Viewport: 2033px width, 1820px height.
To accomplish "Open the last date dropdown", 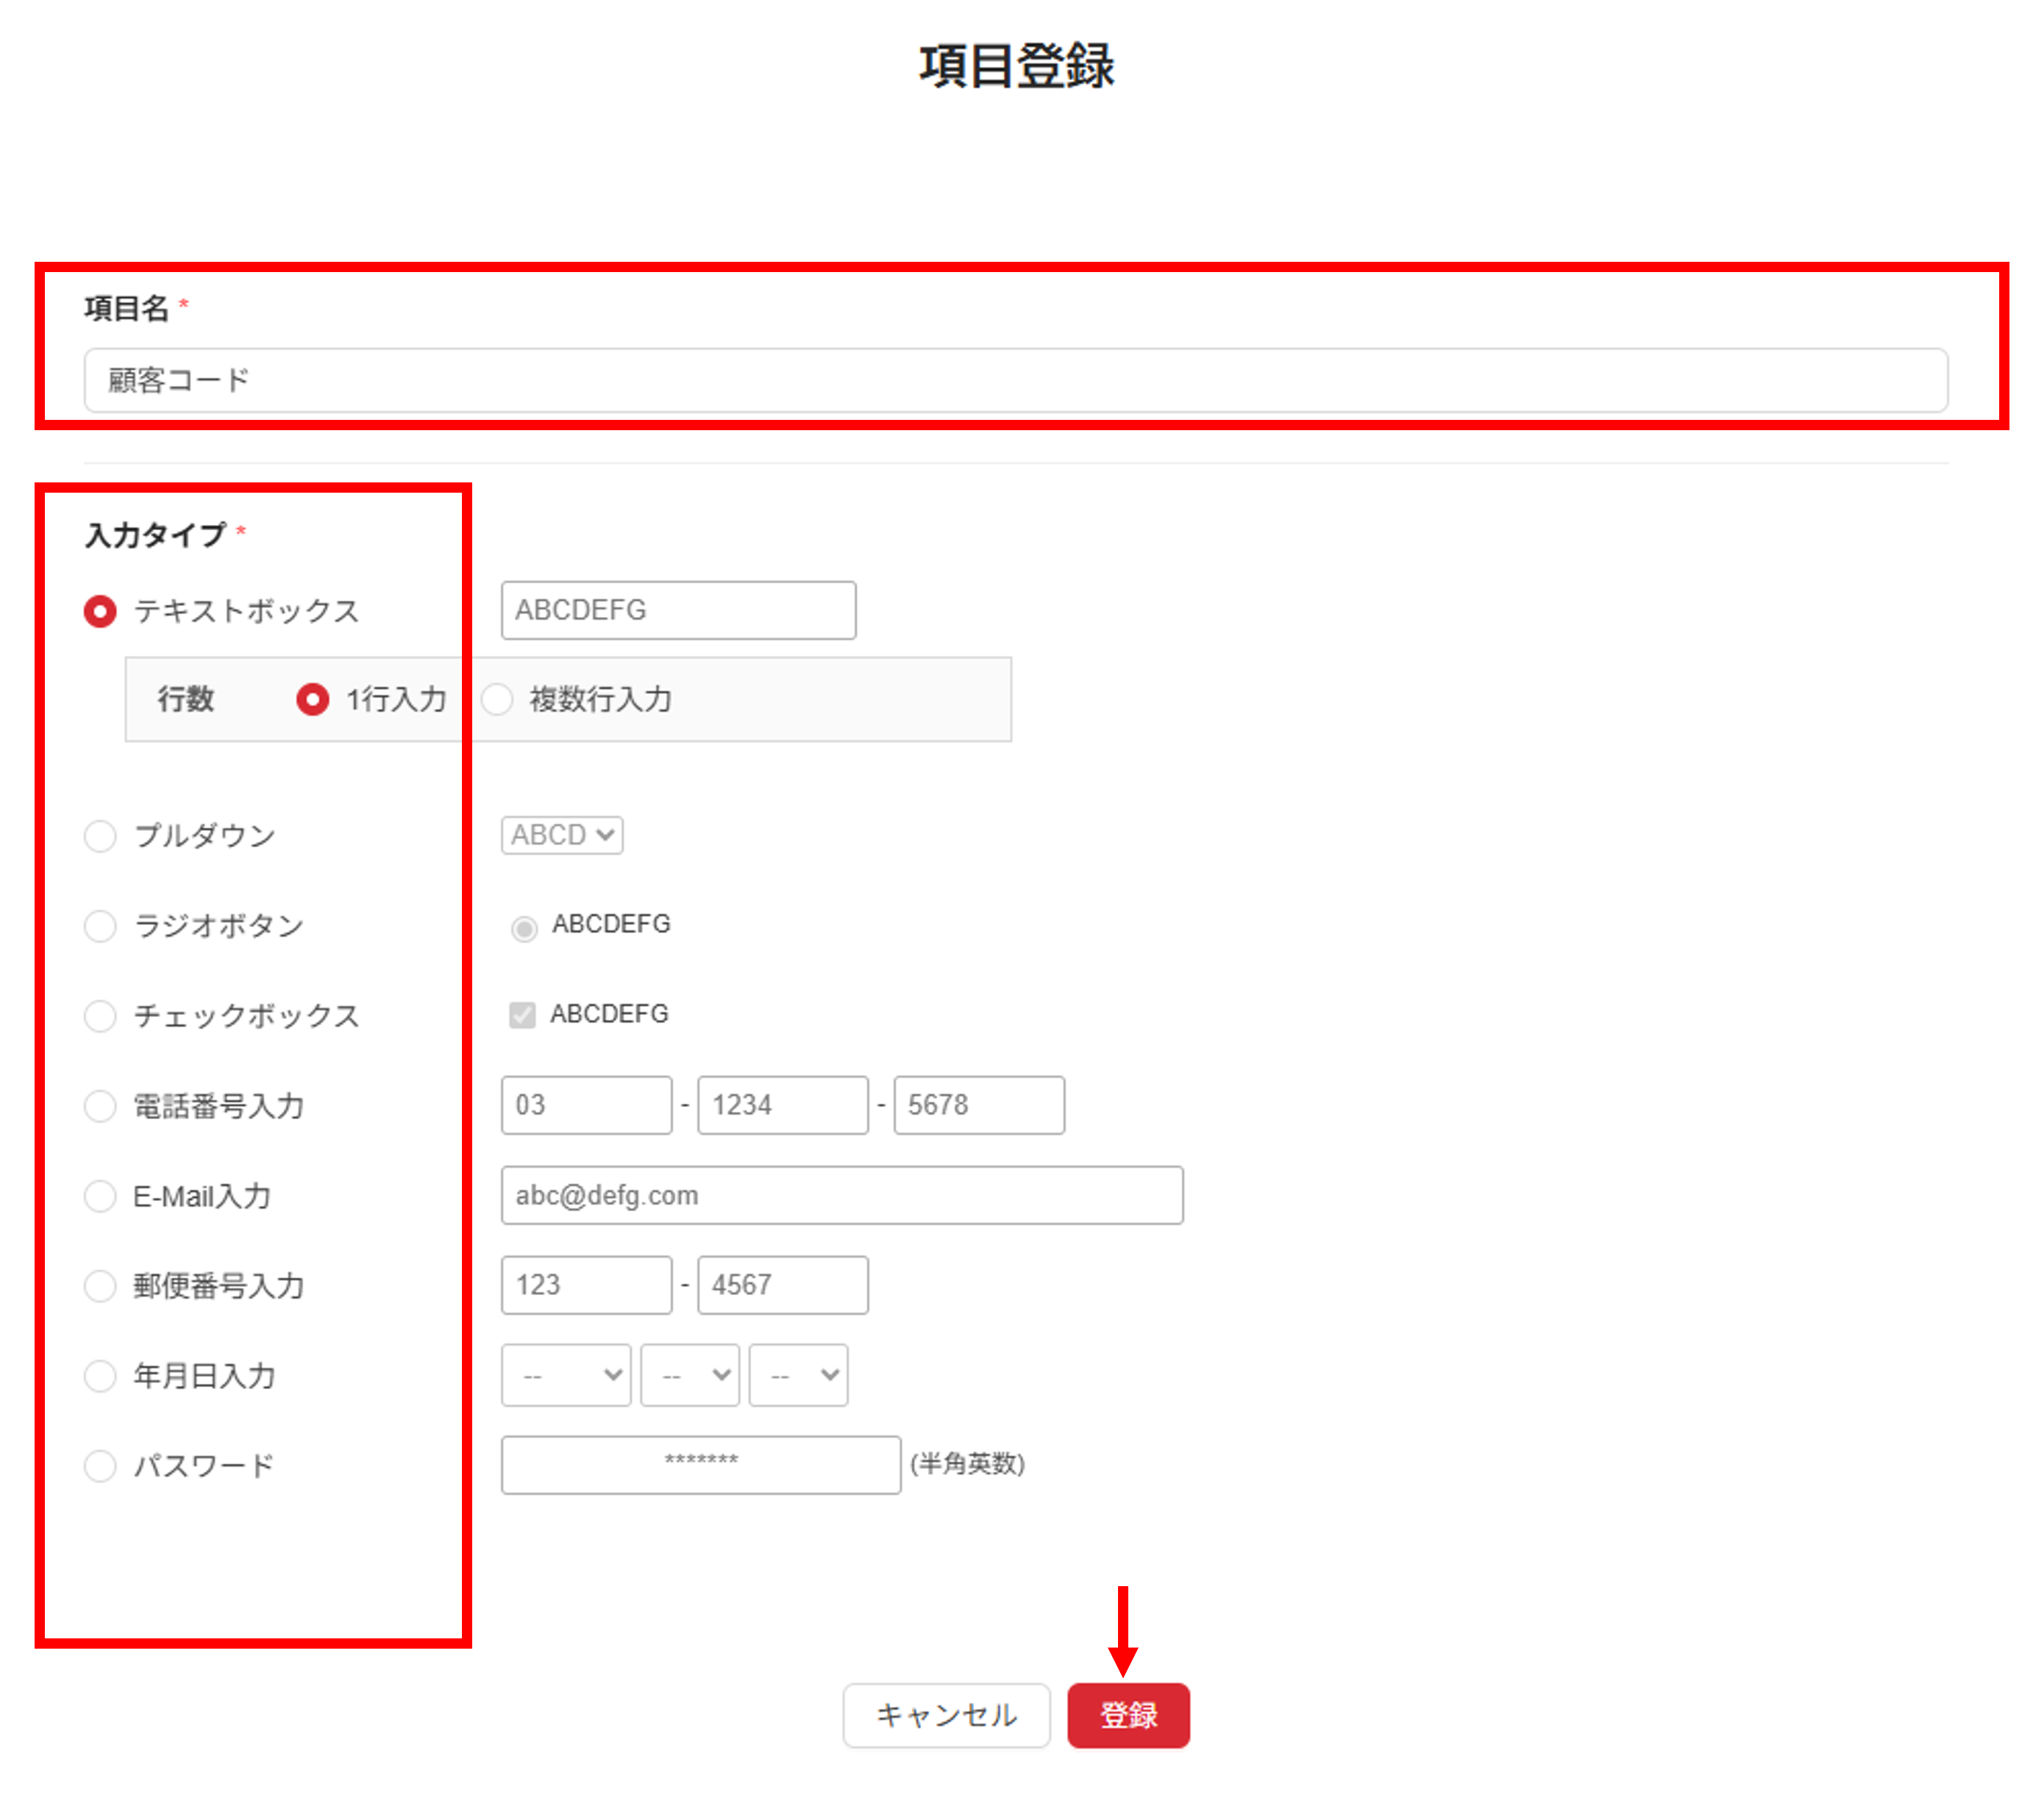I will (x=798, y=1375).
